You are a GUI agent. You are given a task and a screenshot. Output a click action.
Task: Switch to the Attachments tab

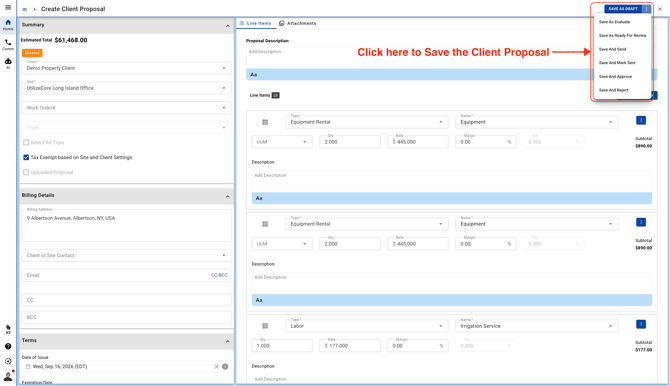(298, 24)
